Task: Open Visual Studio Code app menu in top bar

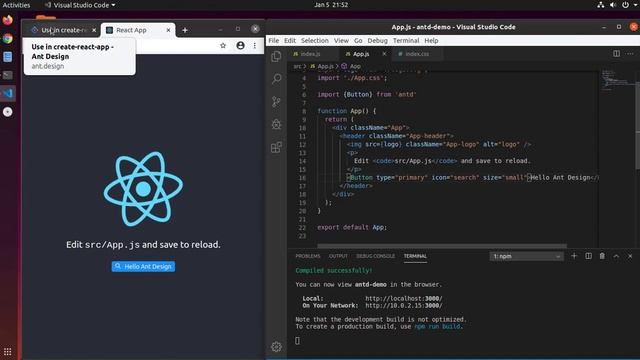Action: click(x=80, y=5)
